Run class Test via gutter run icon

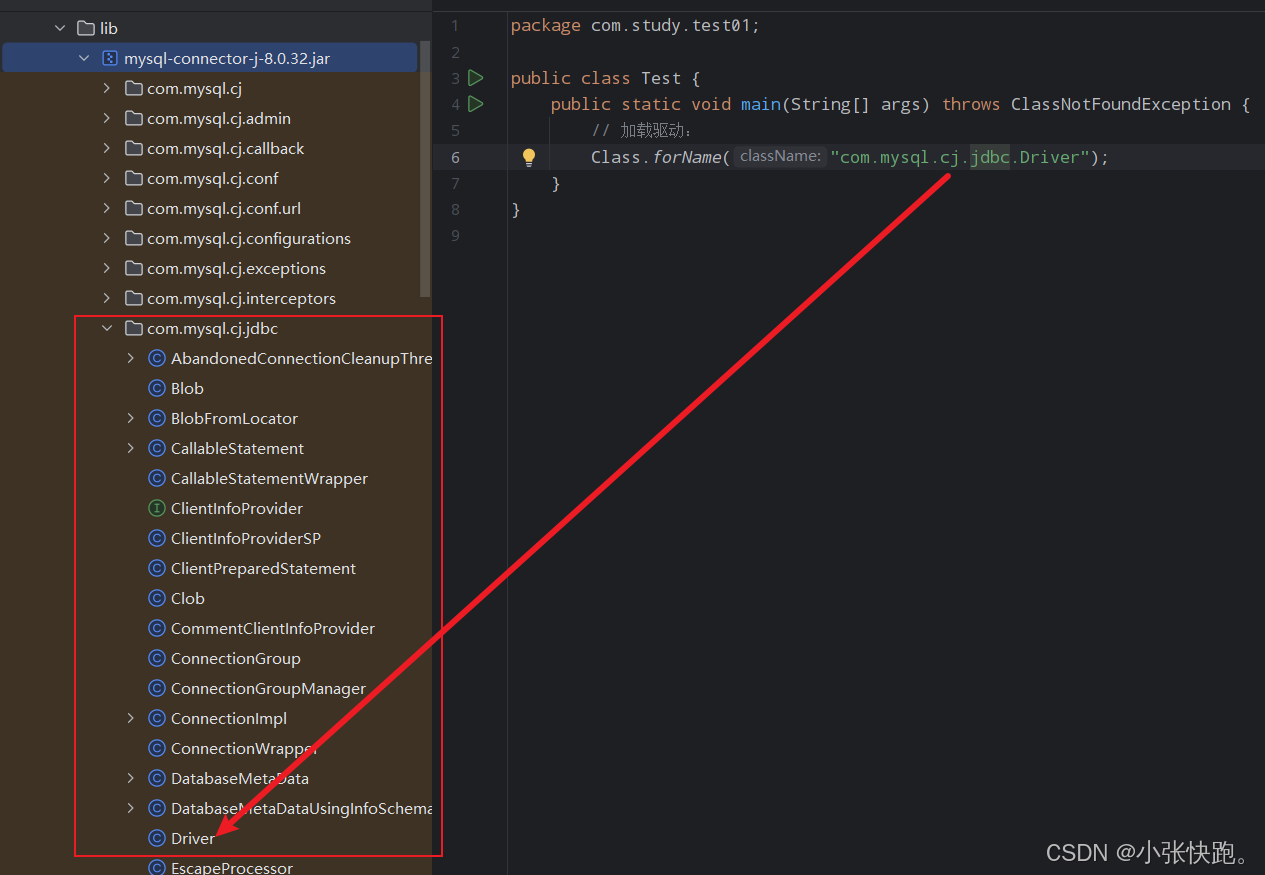[476, 78]
